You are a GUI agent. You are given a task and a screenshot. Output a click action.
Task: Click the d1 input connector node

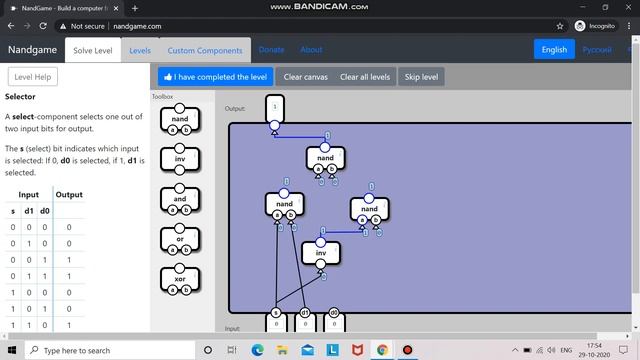(304, 313)
